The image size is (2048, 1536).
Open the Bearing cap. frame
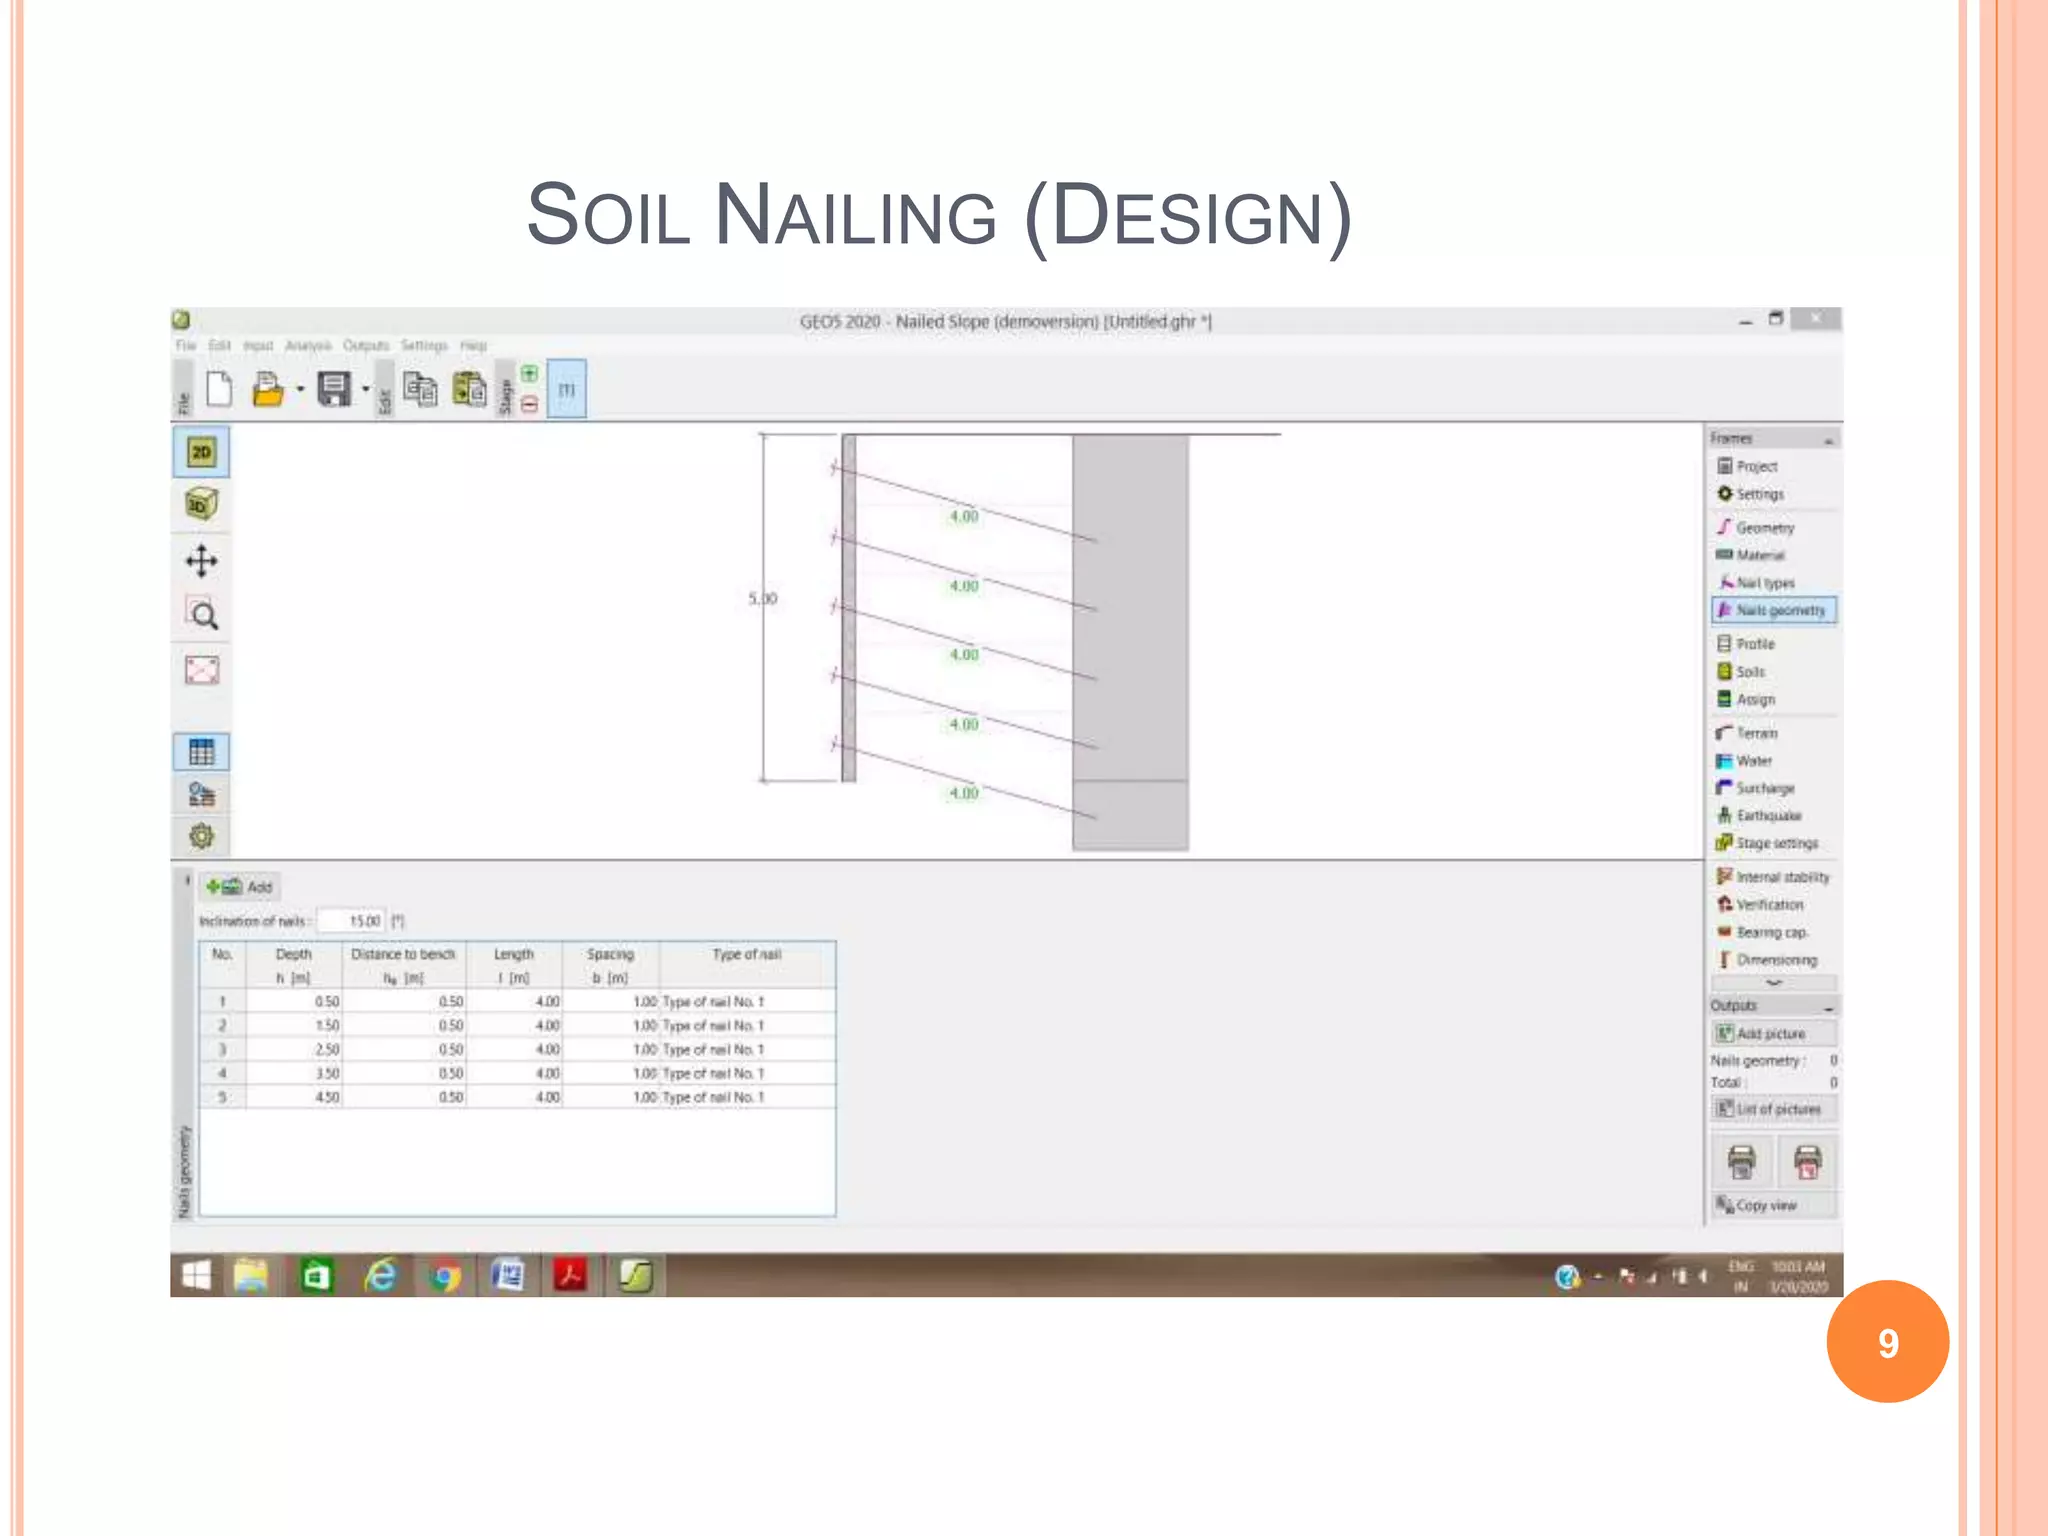point(1774,932)
